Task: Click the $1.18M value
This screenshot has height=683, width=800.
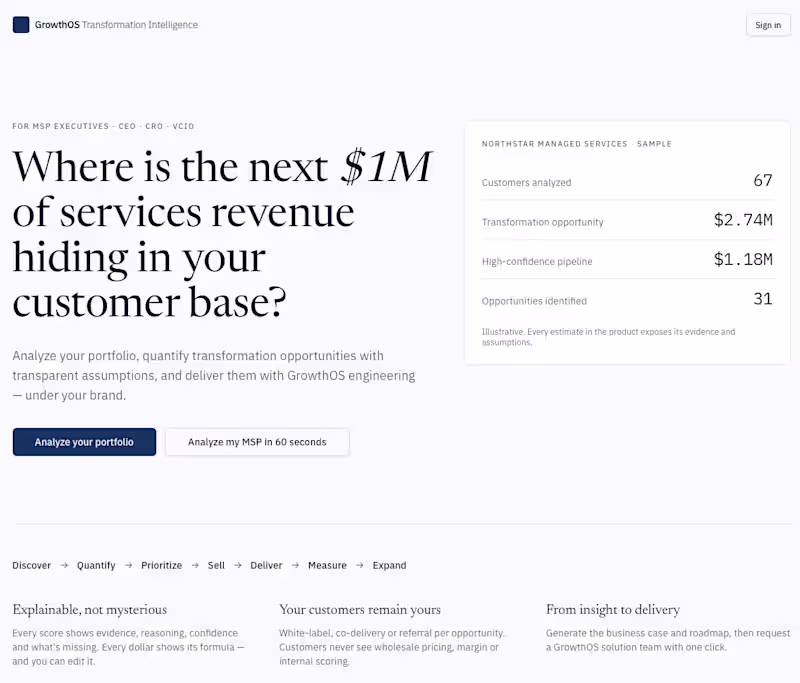Action: (x=743, y=259)
